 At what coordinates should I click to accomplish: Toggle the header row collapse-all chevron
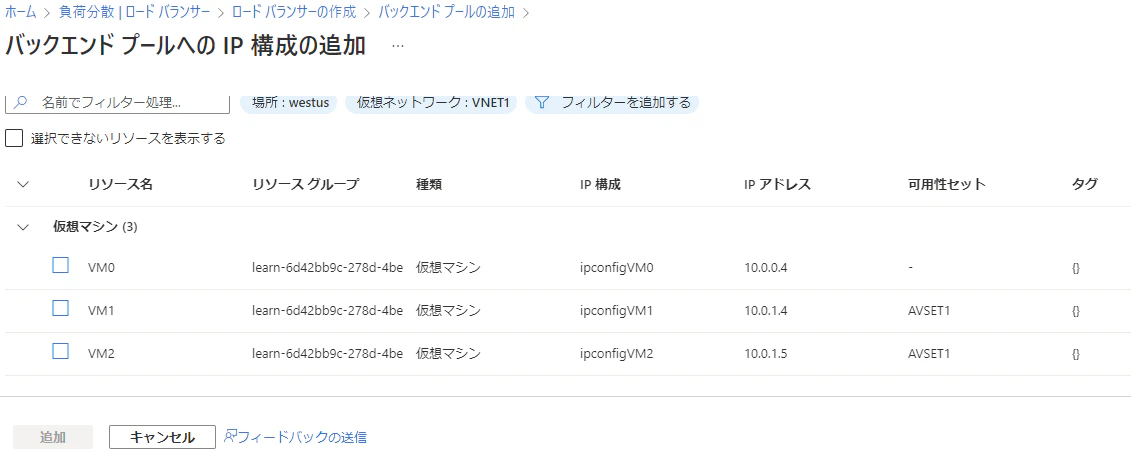coord(23,185)
